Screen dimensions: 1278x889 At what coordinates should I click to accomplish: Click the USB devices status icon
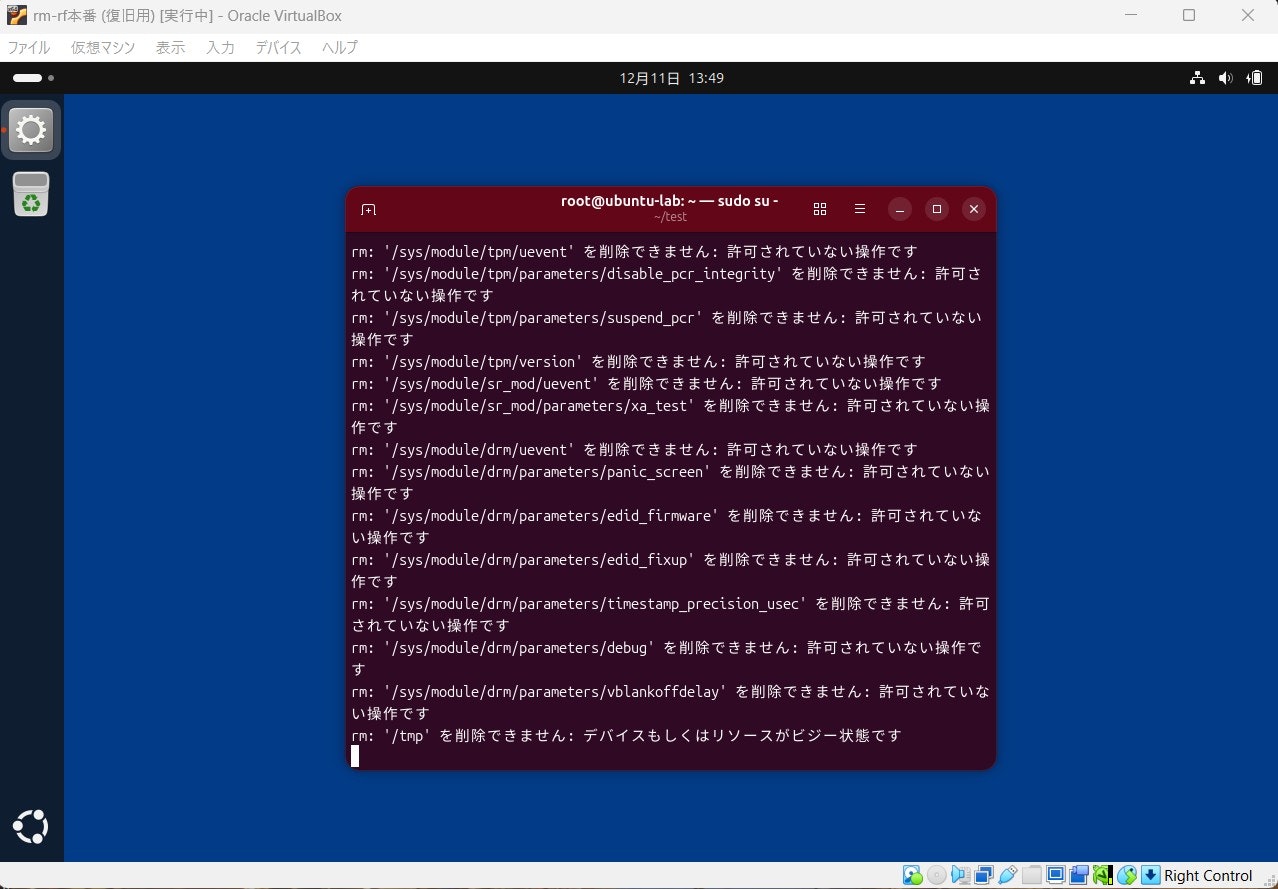pyautogui.click(x=1008, y=875)
